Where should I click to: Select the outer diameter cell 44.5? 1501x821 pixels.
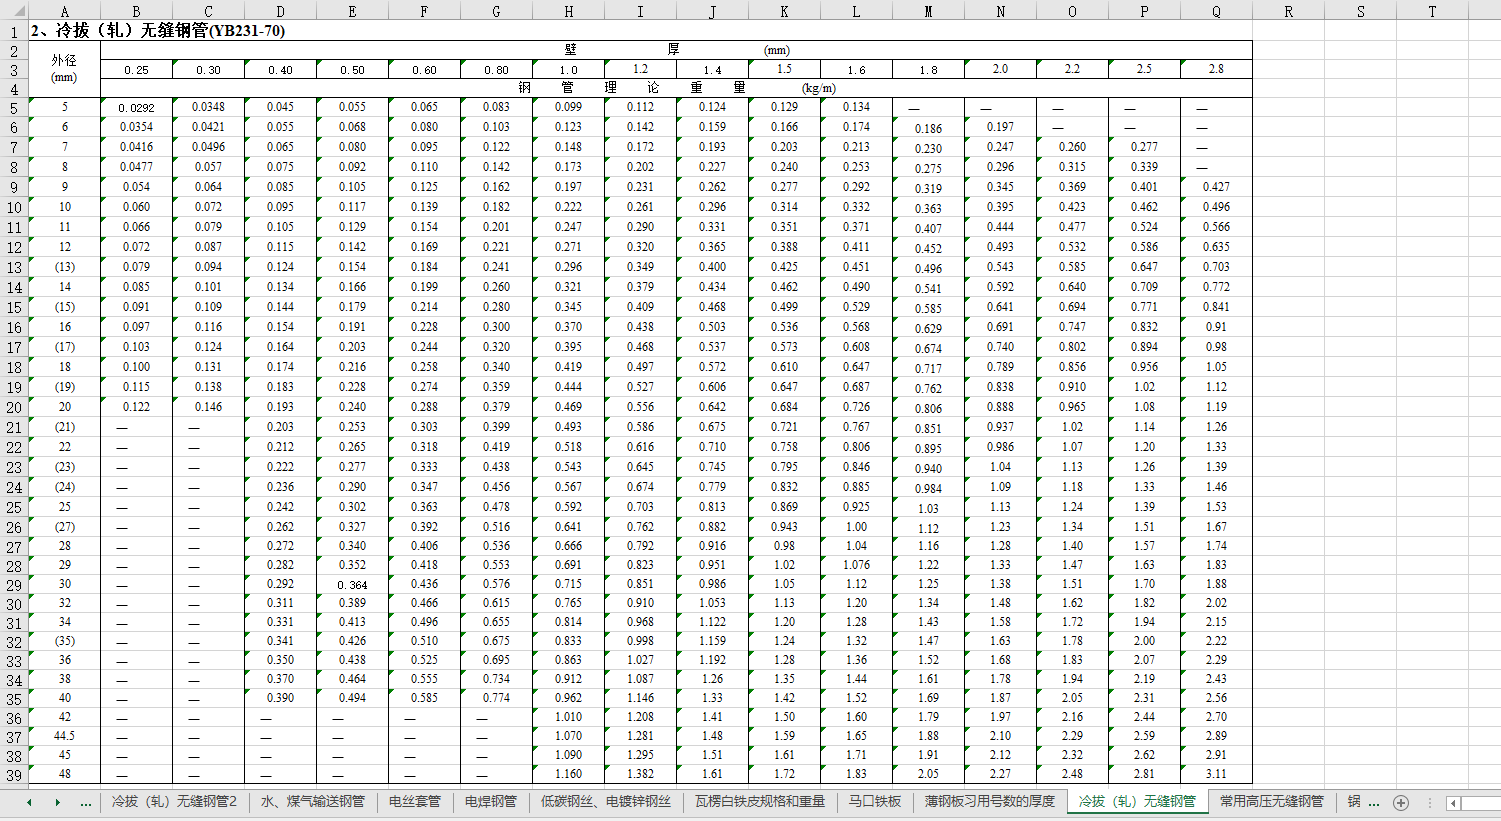[64, 736]
